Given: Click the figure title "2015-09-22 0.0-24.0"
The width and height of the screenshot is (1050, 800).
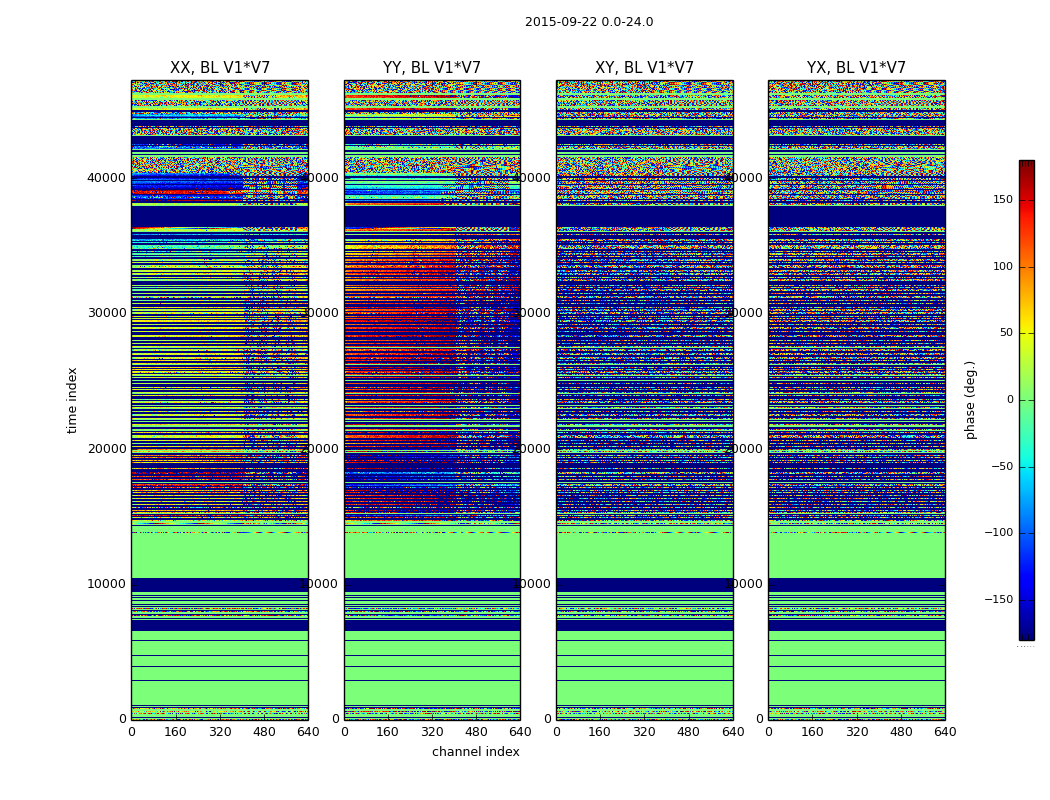Looking at the screenshot, I should coord(589,22).
